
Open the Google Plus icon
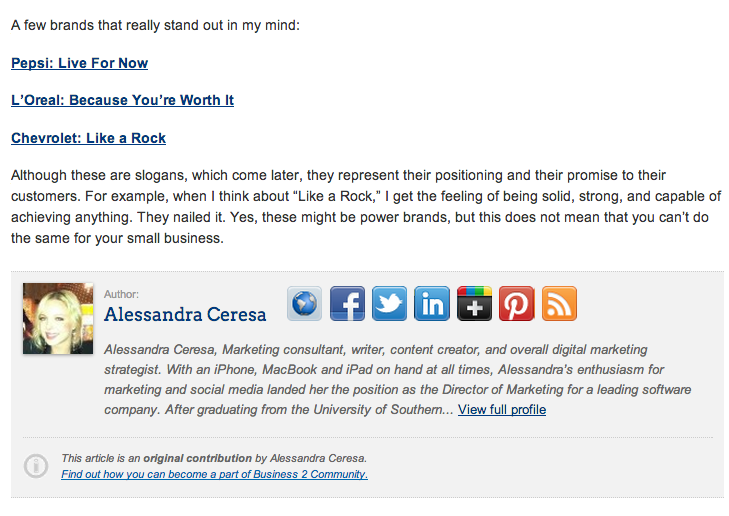point(474,304)
